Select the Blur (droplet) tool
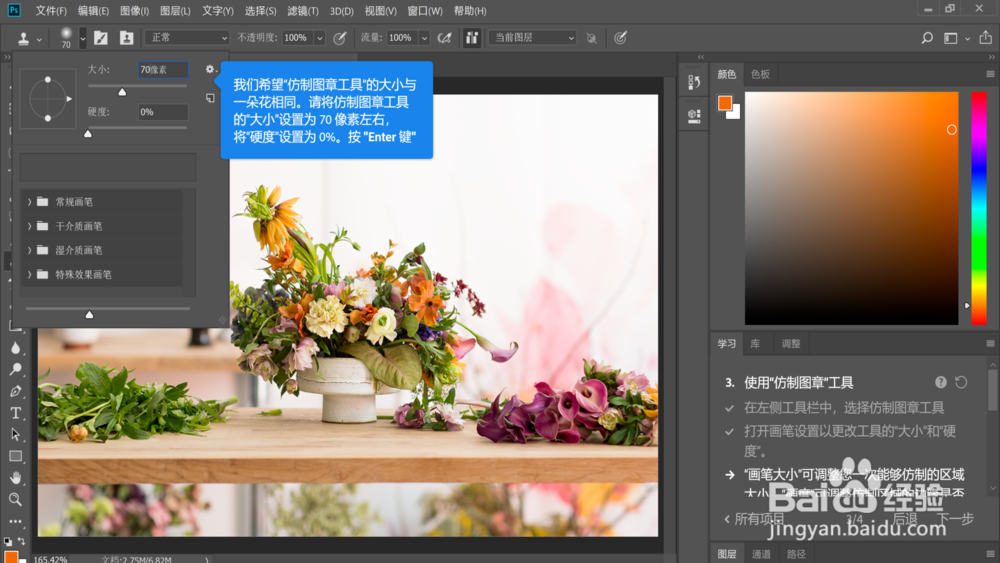The height and width of the screenshot is (563, 1000). click(x=15, y=347)
